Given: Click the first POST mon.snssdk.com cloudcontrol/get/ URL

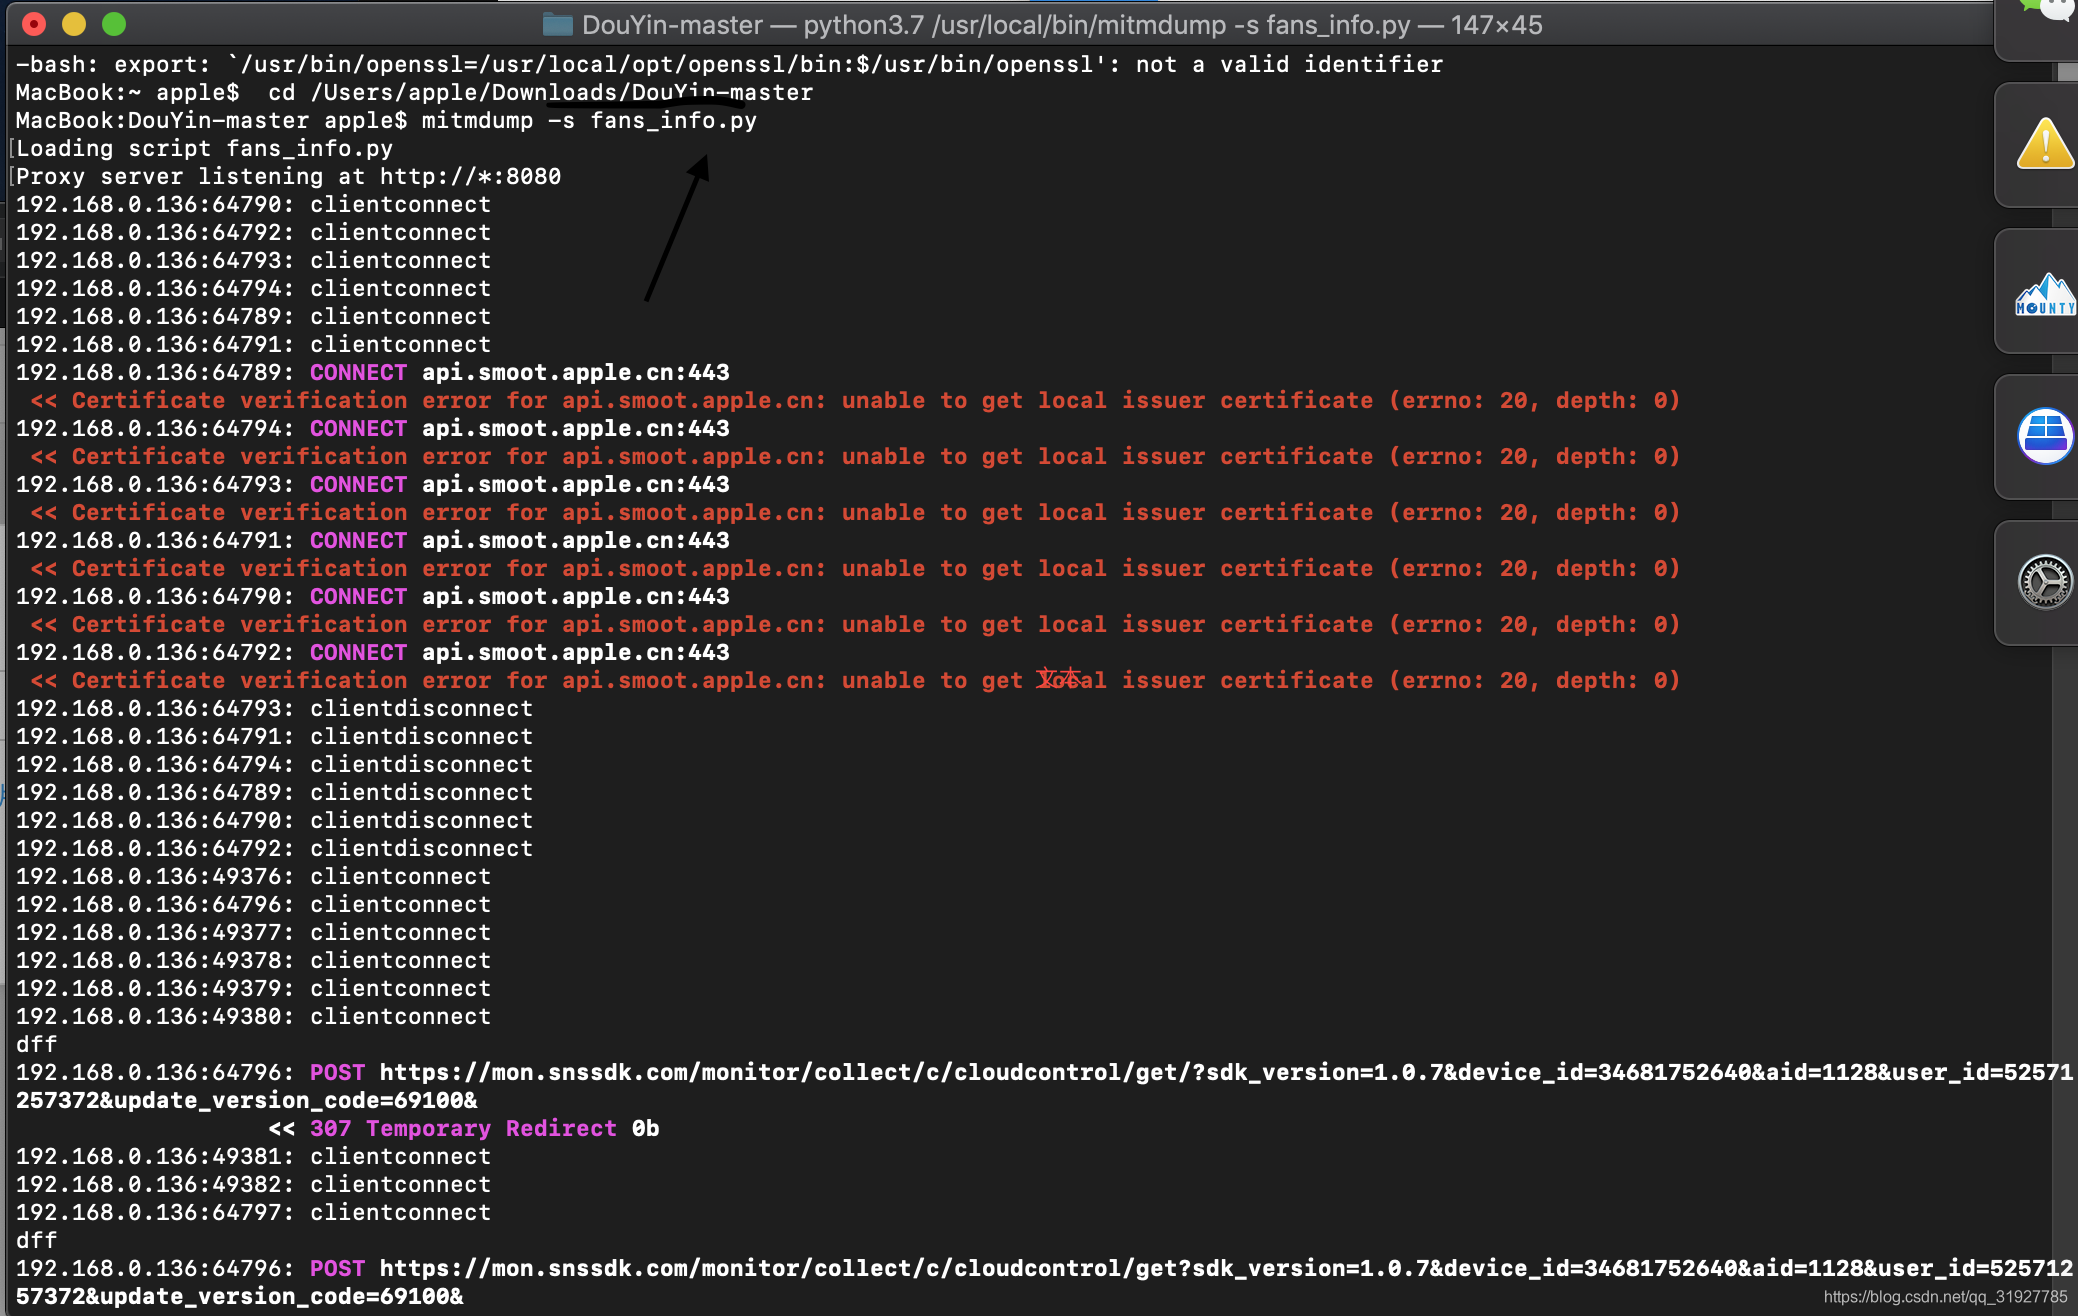Looking at the screenshot, I should (x=1226, y=1072).
